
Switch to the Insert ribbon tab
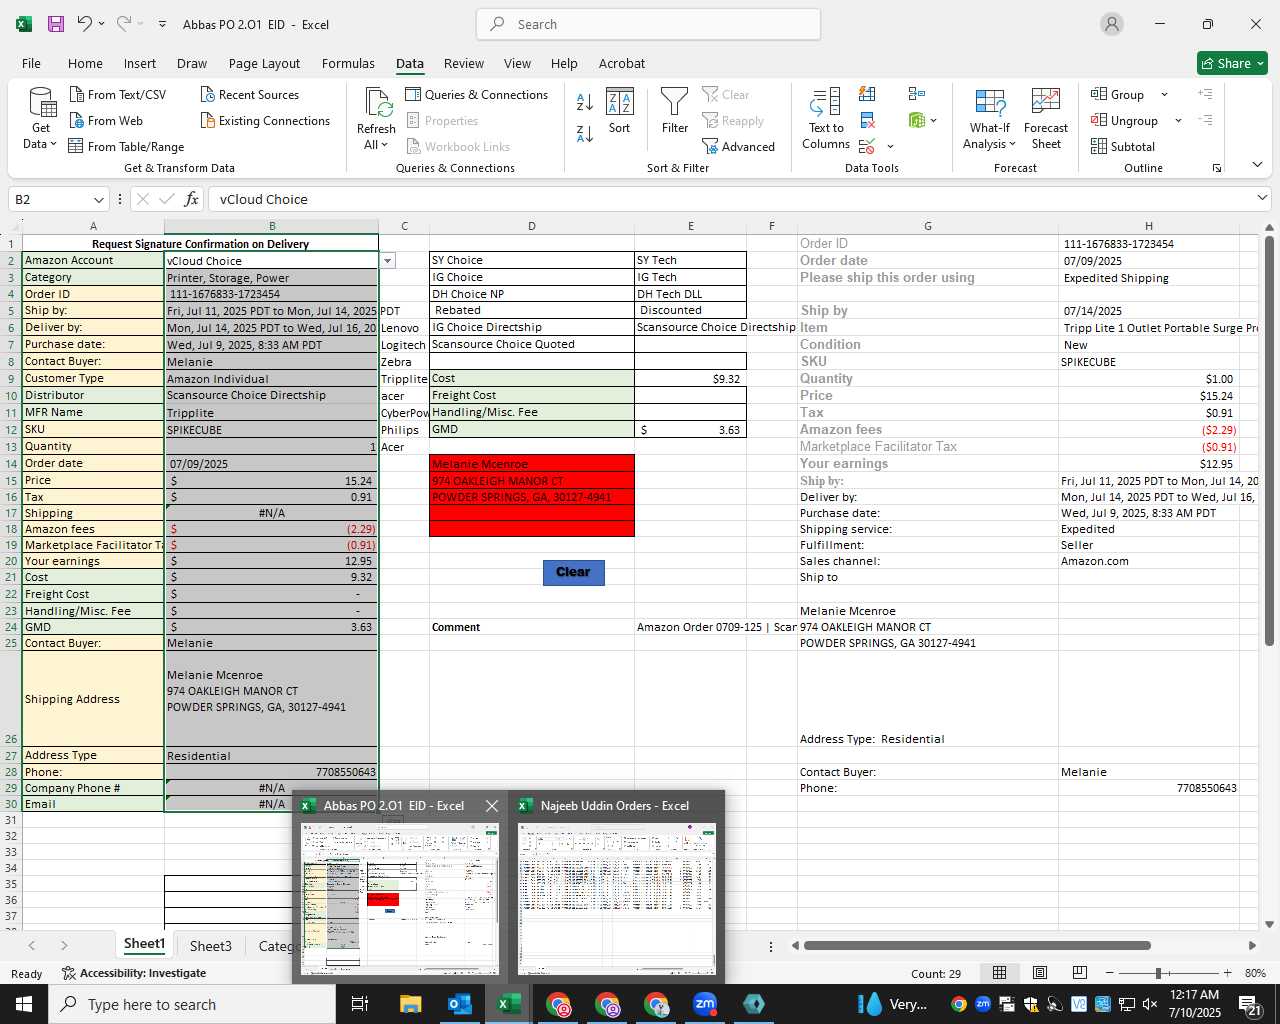pos(140,63)
